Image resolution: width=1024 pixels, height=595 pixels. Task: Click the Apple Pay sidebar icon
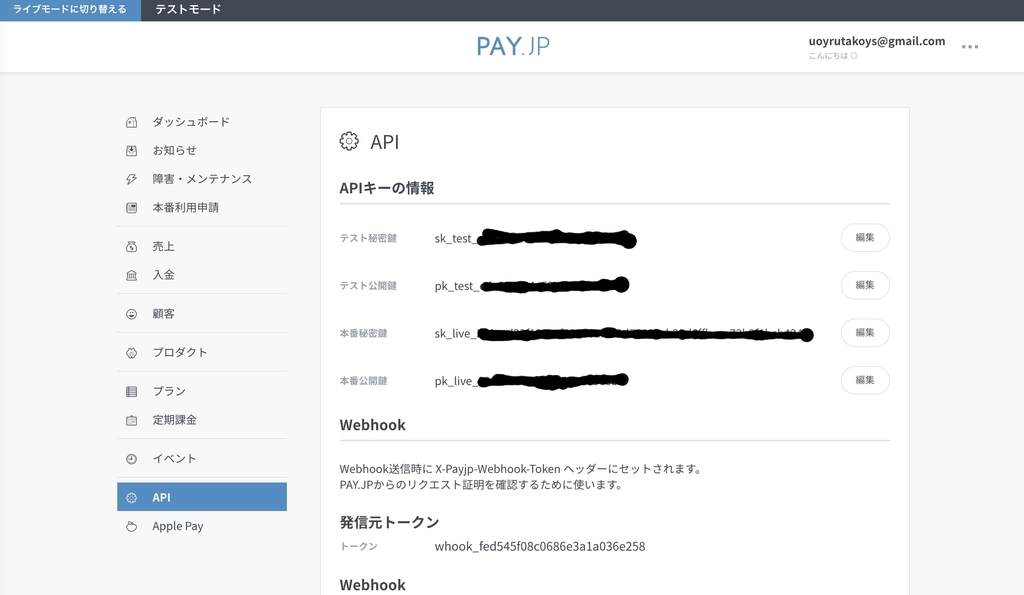(x=130, y=525)
